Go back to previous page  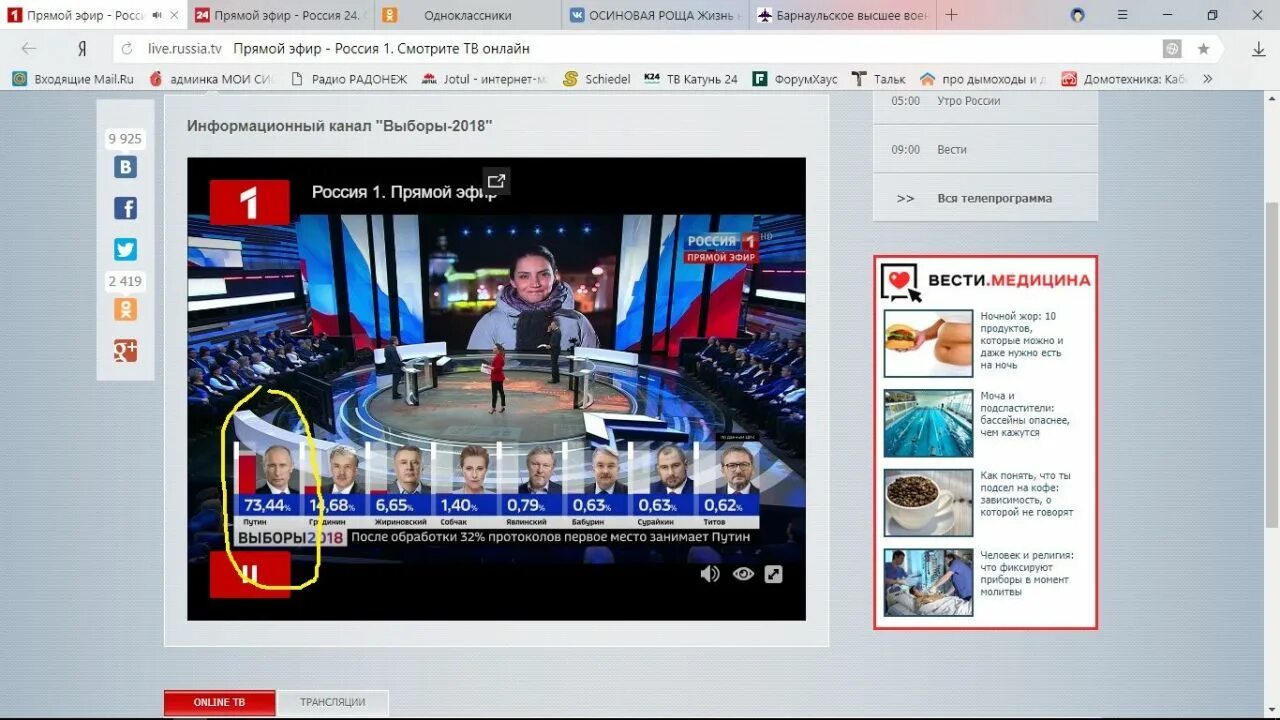29,49
